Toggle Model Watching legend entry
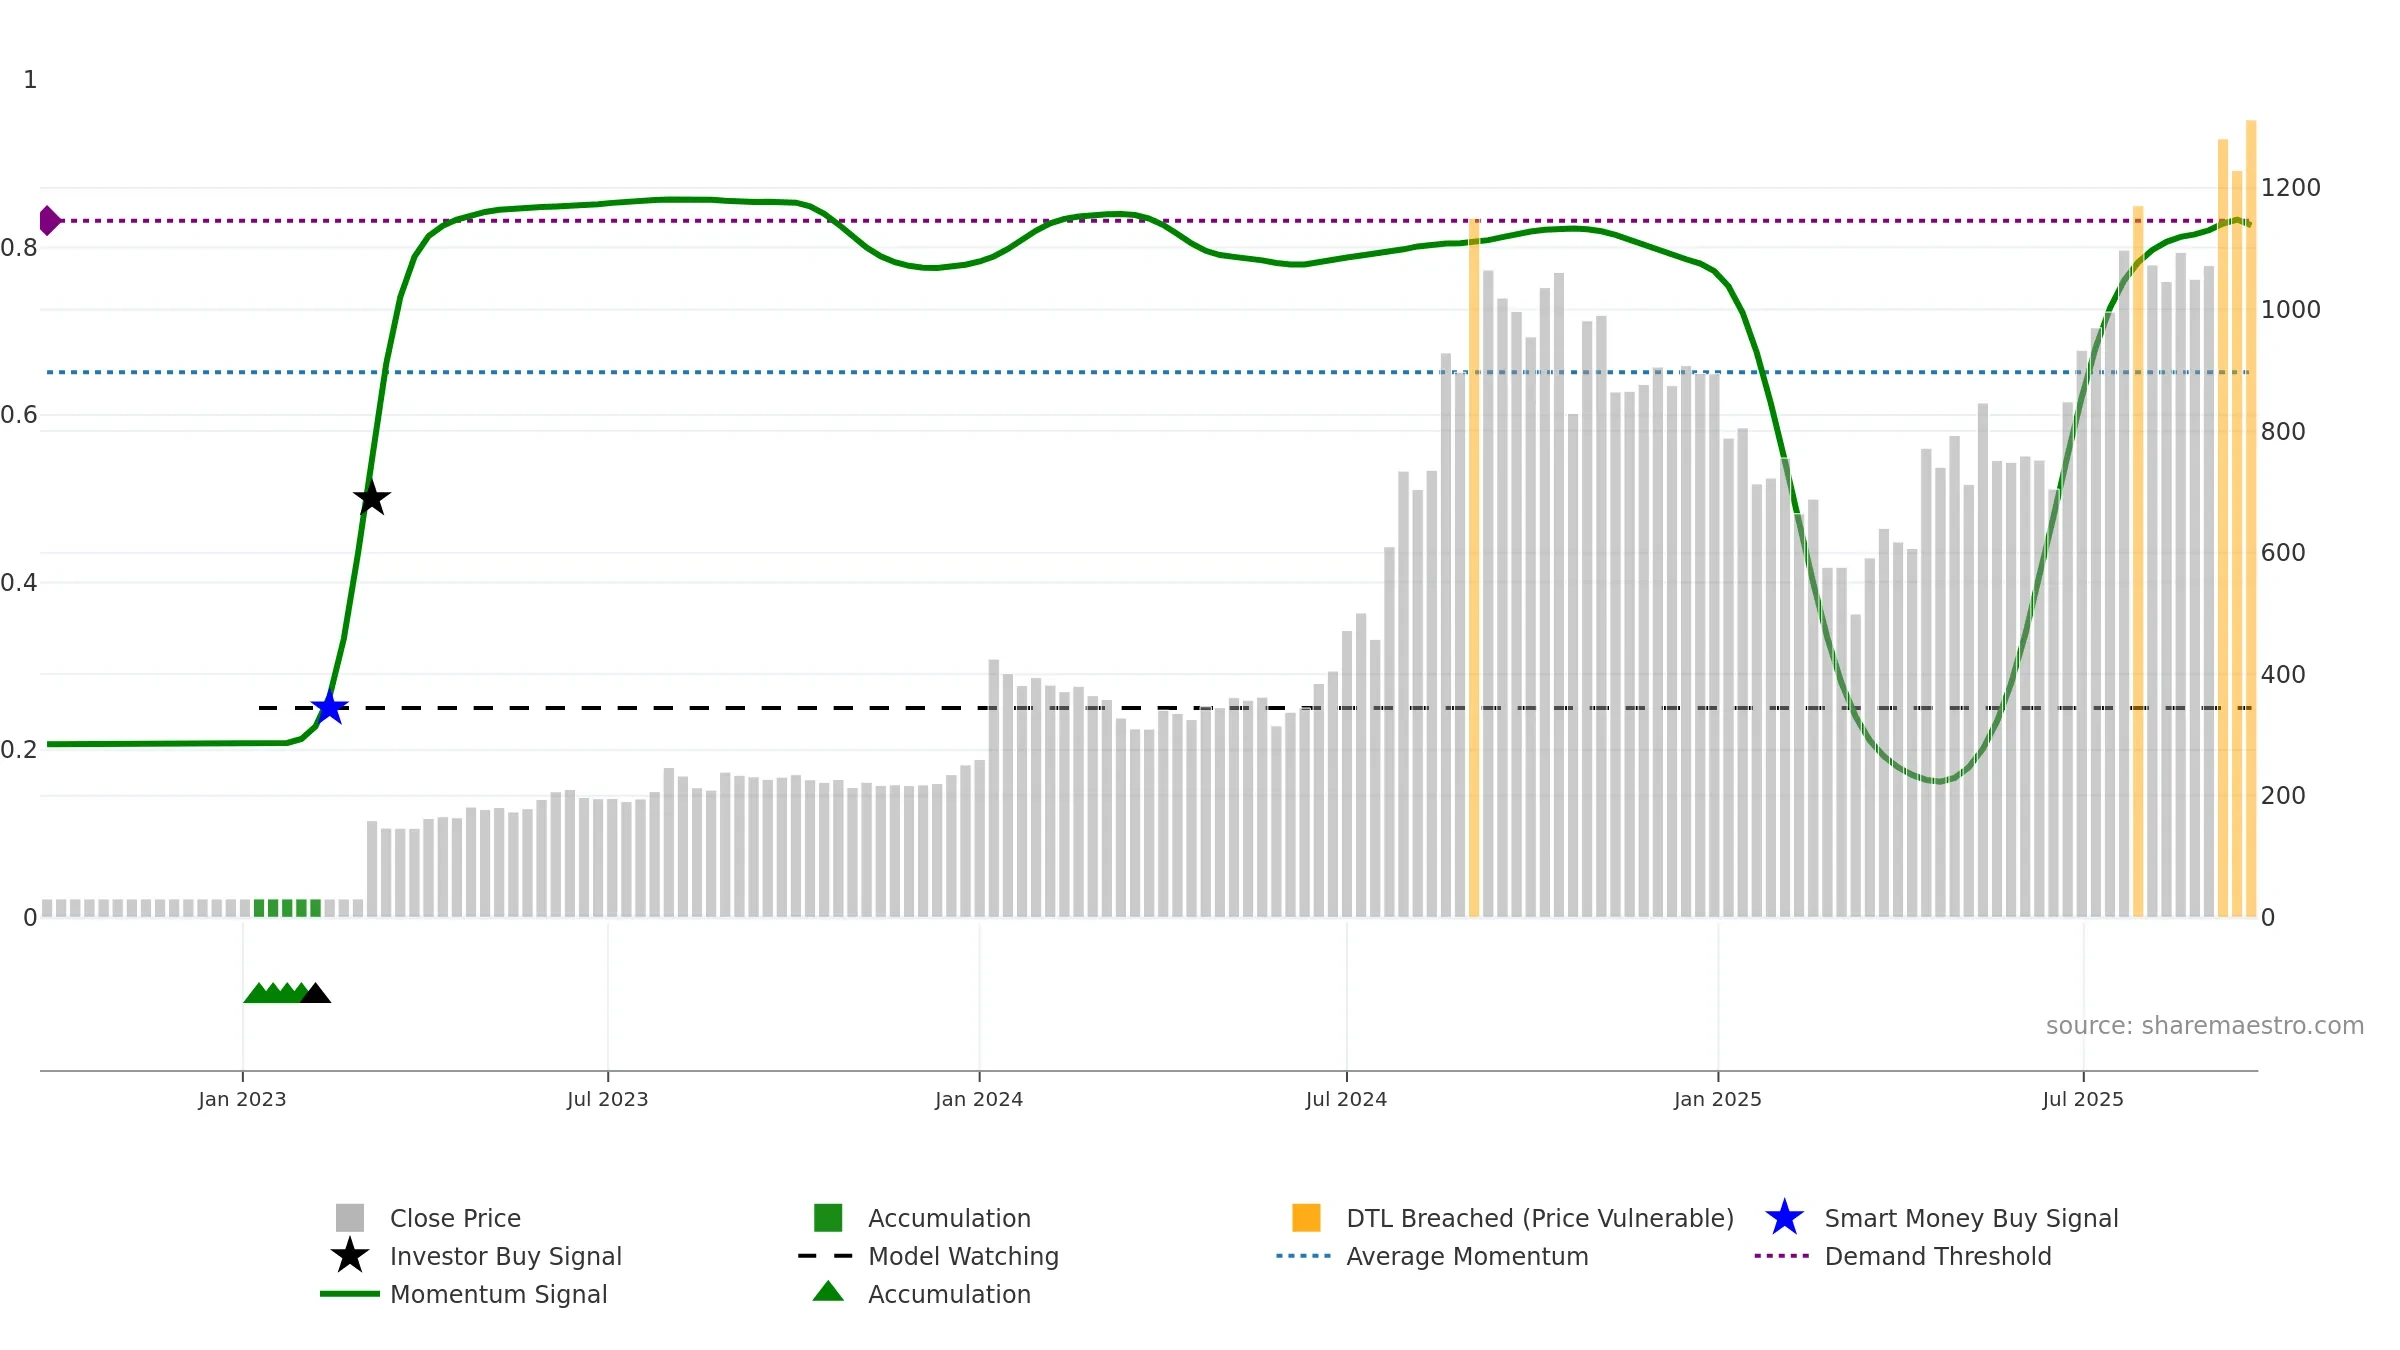 pos(962,1256)
